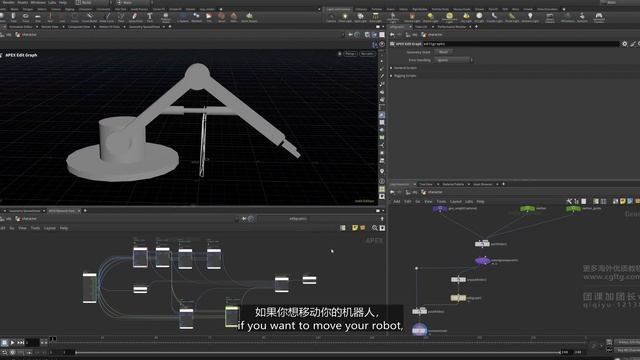This screenshot has height=360, width=640.
Task: Select the Spray Paint shelf tool
Action: (135, 17)
